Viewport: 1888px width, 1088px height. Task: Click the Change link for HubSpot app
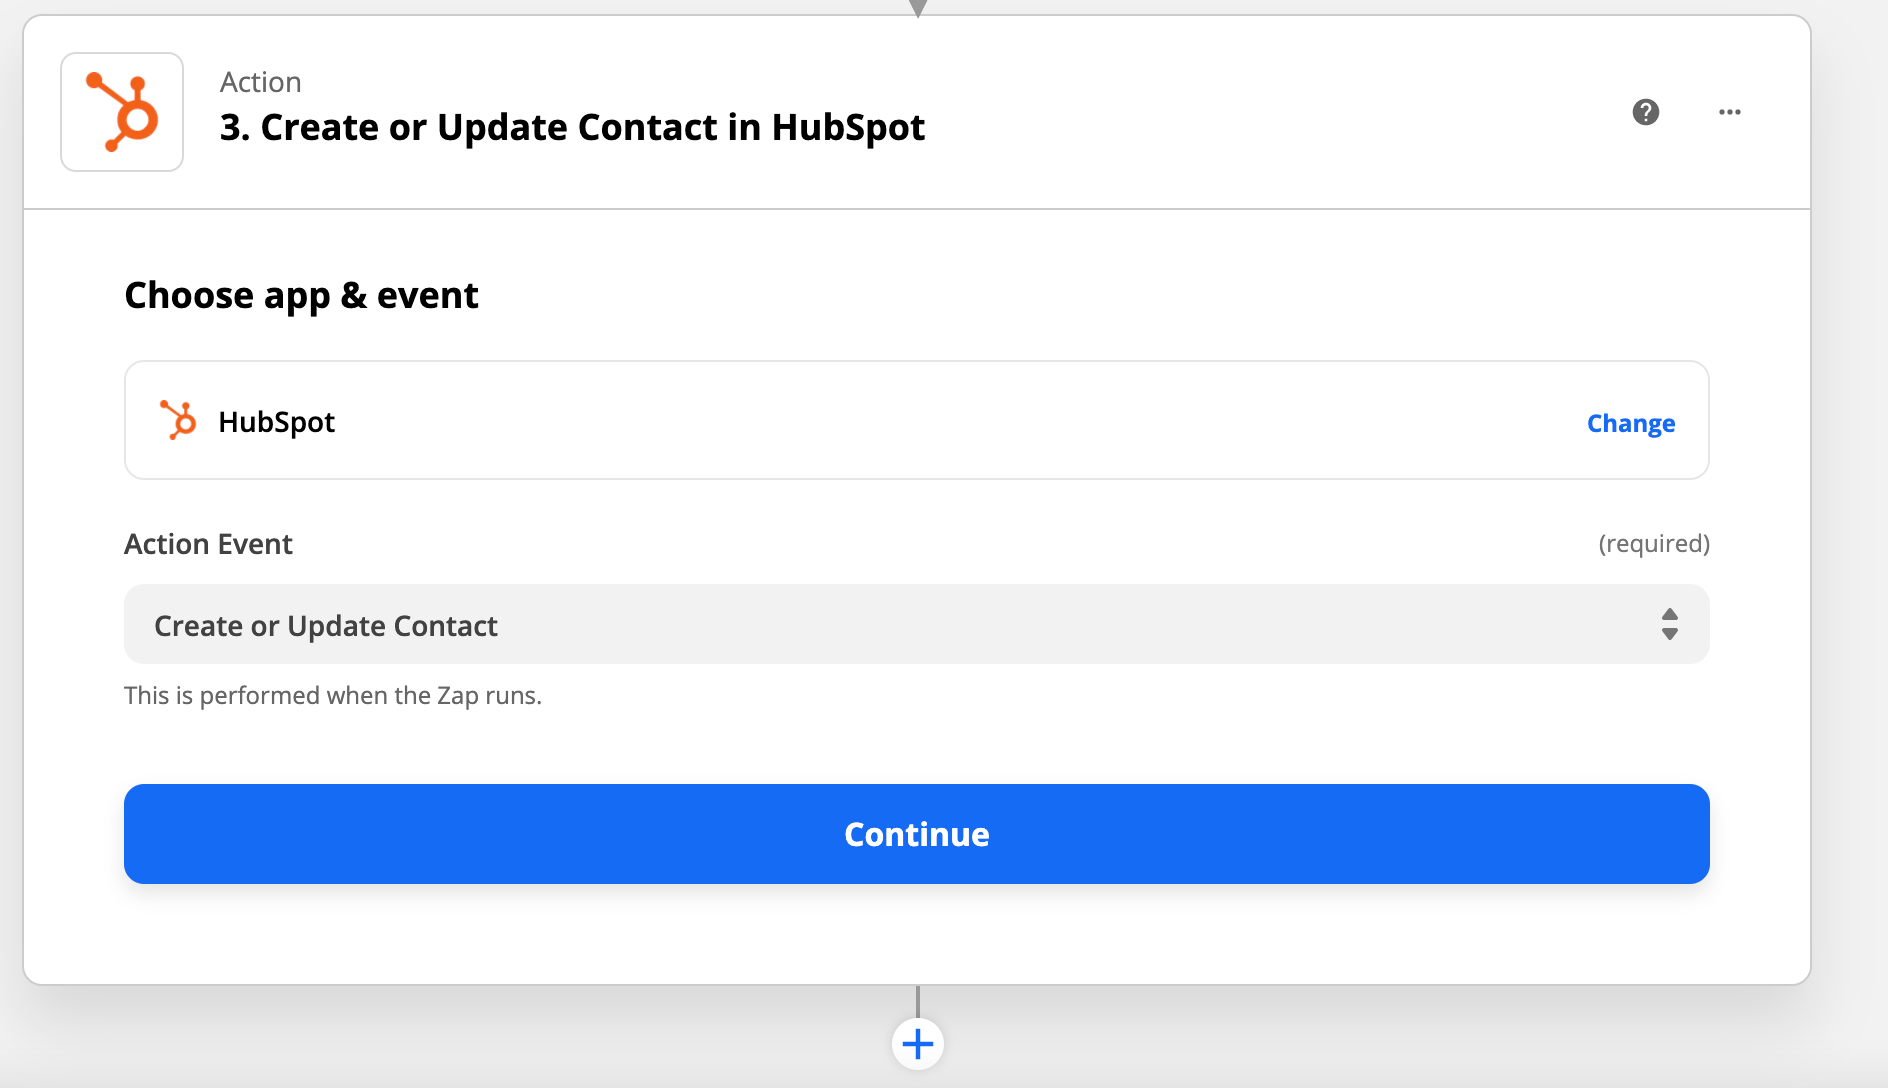pos(1630,423)
